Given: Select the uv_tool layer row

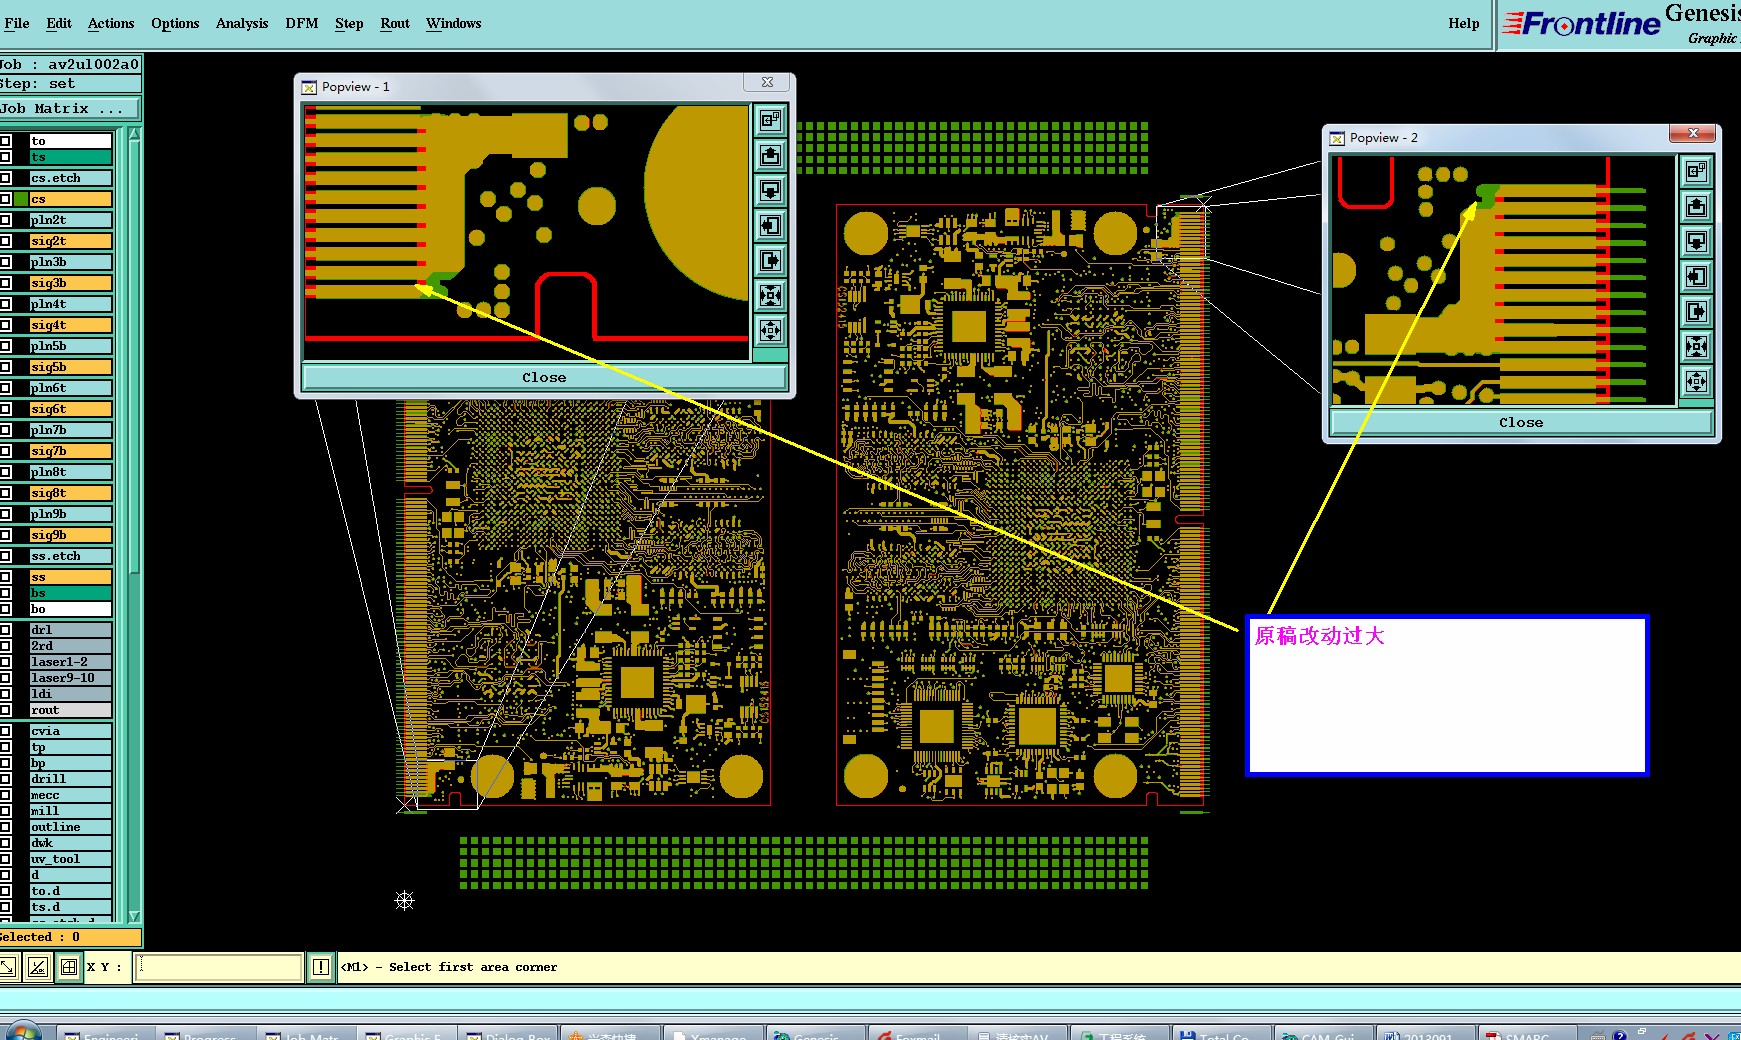Looking at the screenshot, I should (70, 859).
